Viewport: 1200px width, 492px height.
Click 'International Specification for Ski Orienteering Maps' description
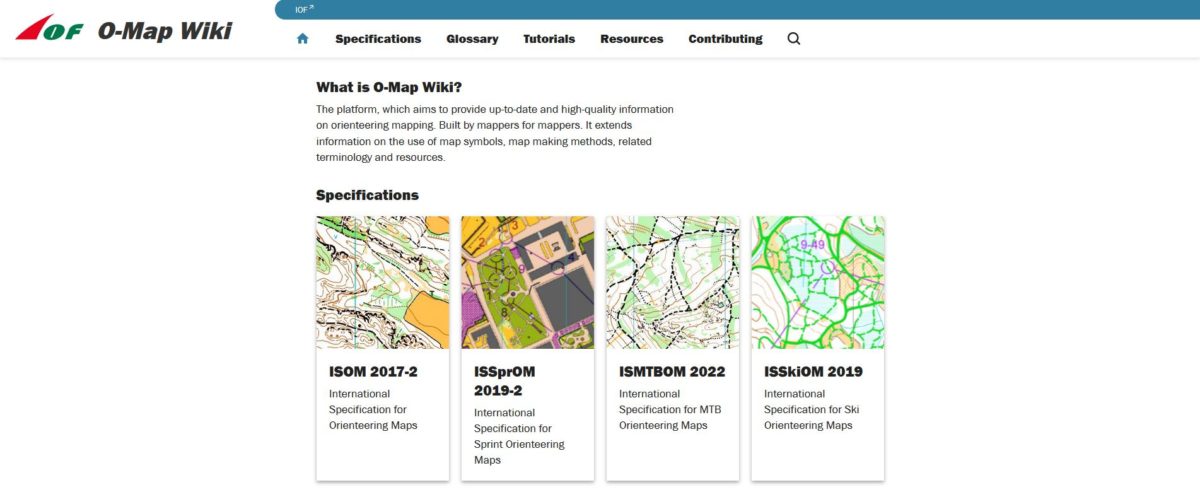point(811,410)
